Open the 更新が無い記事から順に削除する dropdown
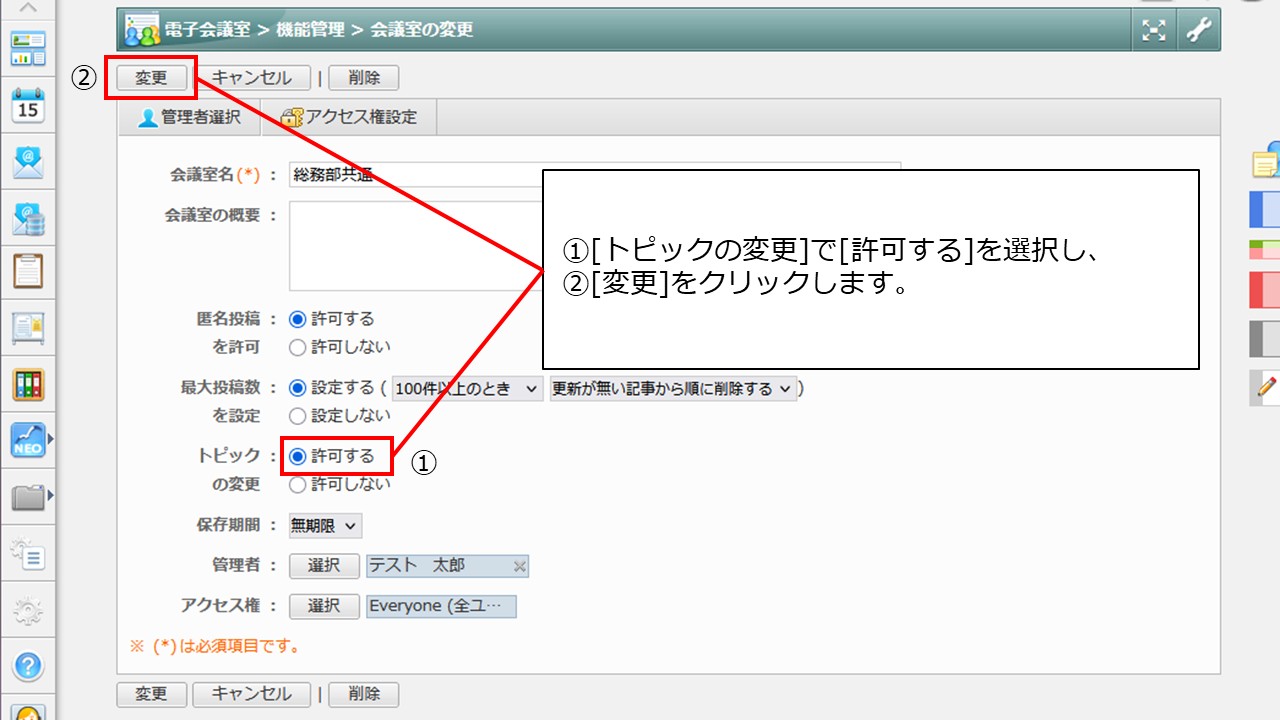 pyautogui.click(x=673, y=389)
